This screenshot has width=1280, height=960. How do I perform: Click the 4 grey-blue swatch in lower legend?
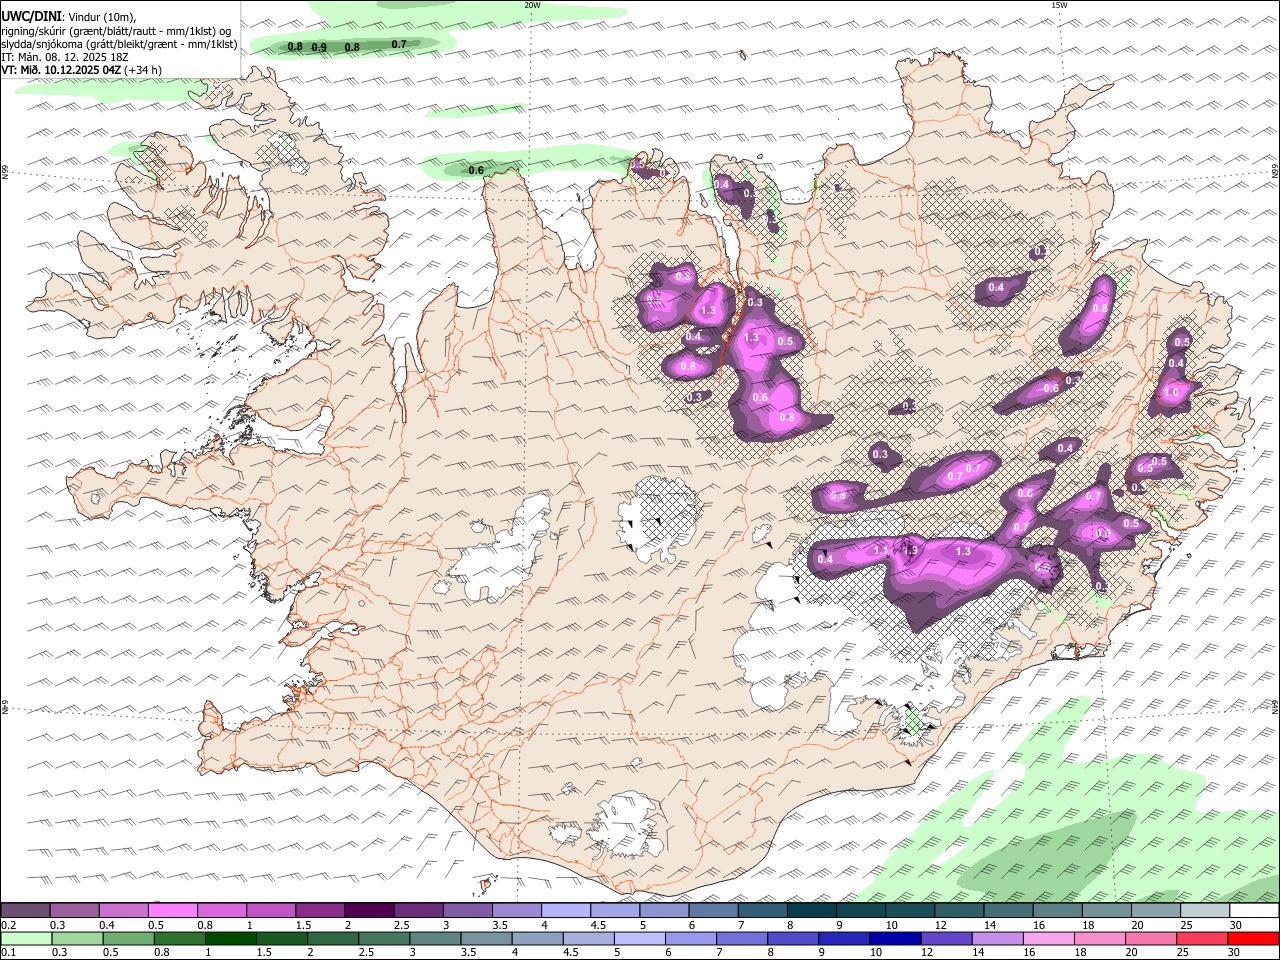pyautogui.click(x=537, y=938)
